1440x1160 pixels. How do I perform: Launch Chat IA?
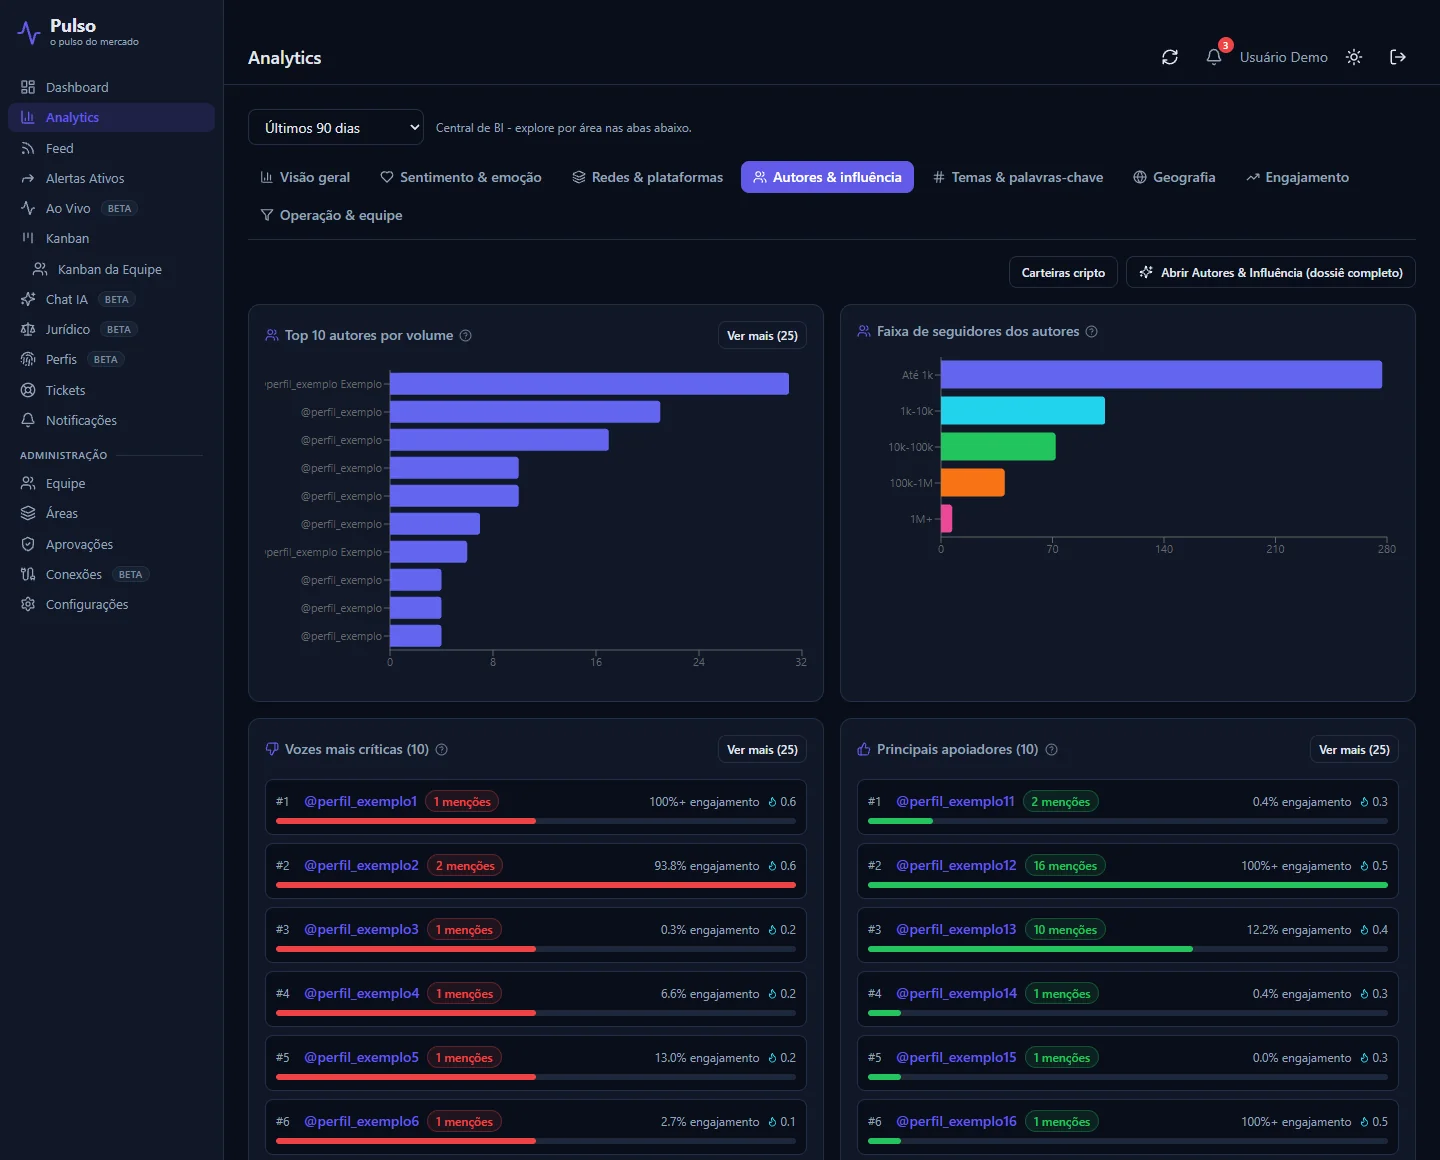111,299
